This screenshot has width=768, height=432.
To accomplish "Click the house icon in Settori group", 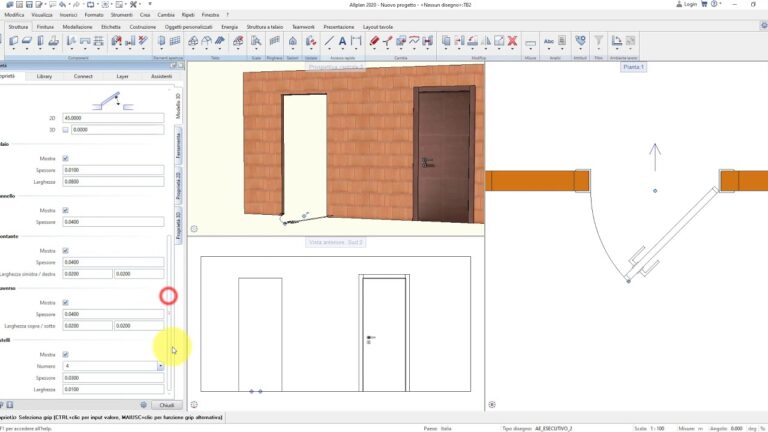I will (x=292, y=41).
